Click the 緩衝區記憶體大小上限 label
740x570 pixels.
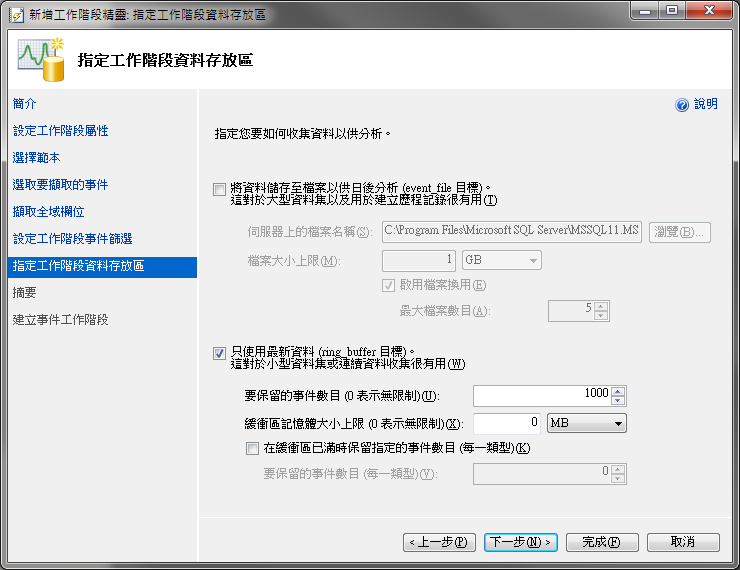tap(354, 424)
